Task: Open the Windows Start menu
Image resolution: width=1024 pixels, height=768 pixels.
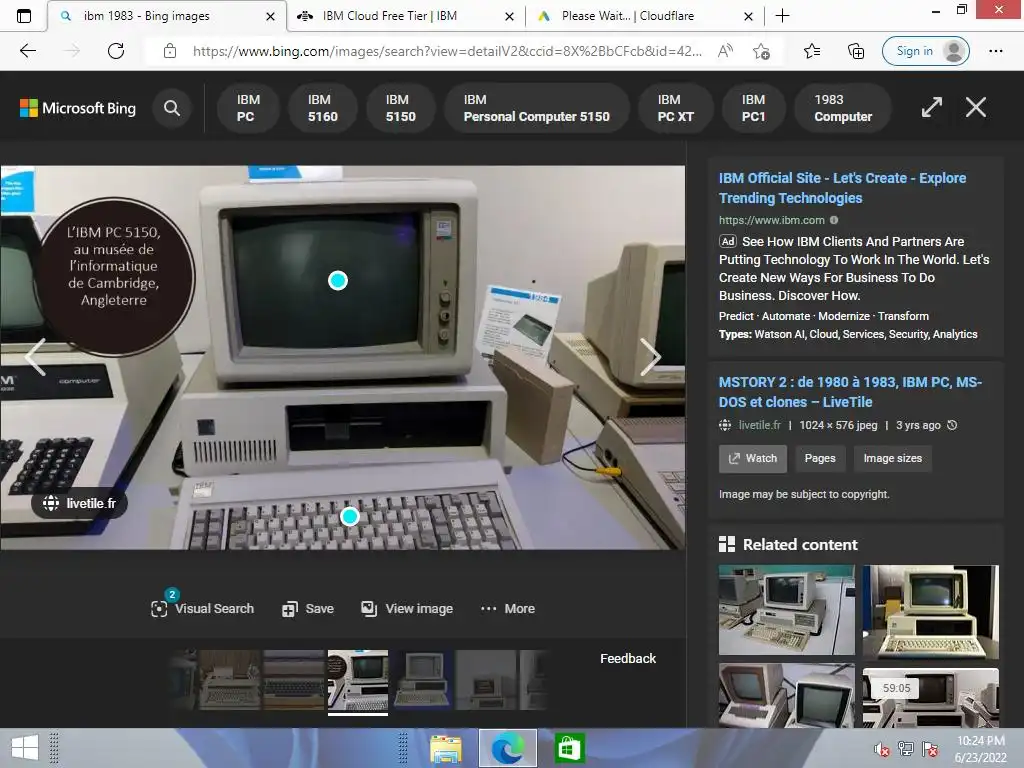Action: point(25,748)
